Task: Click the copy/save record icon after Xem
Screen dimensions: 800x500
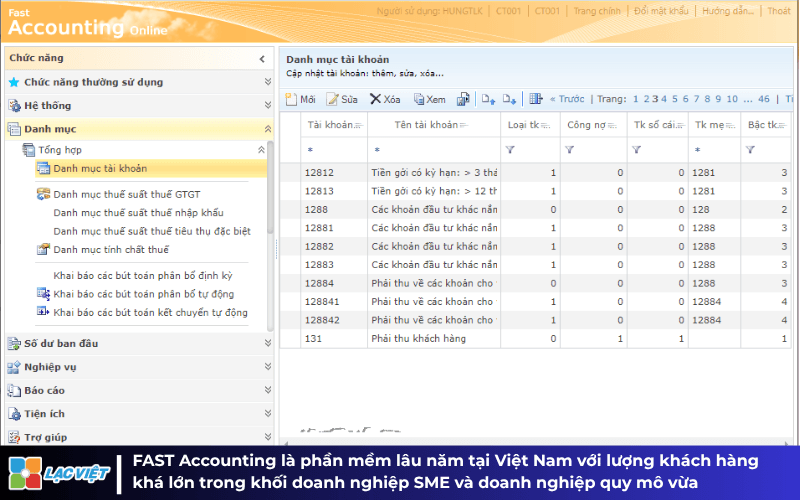Action: 463,99
